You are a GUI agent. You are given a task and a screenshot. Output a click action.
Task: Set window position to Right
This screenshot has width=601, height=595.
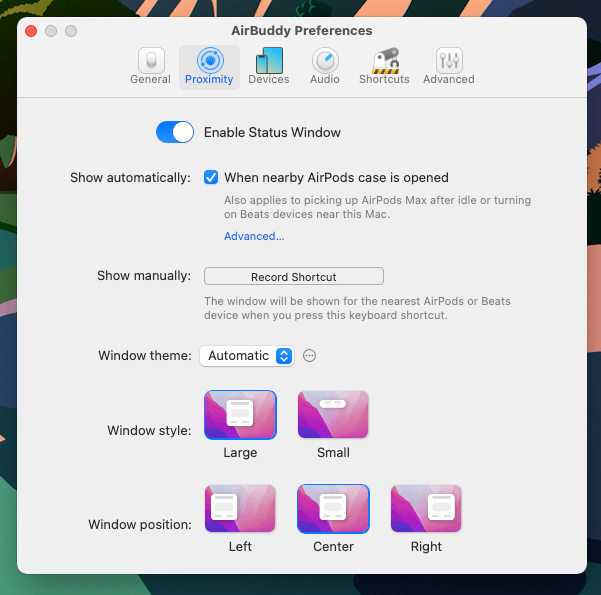tap(426, 509)
